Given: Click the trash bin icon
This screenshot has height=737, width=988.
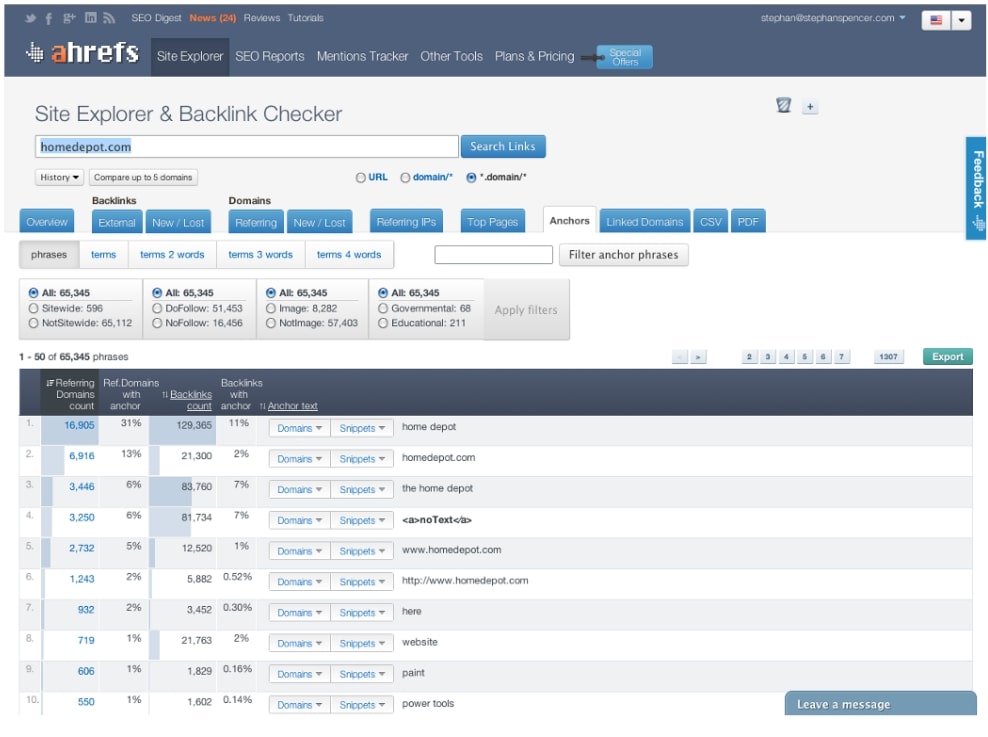Looking at the screenshot, I should tap(783, 105).
